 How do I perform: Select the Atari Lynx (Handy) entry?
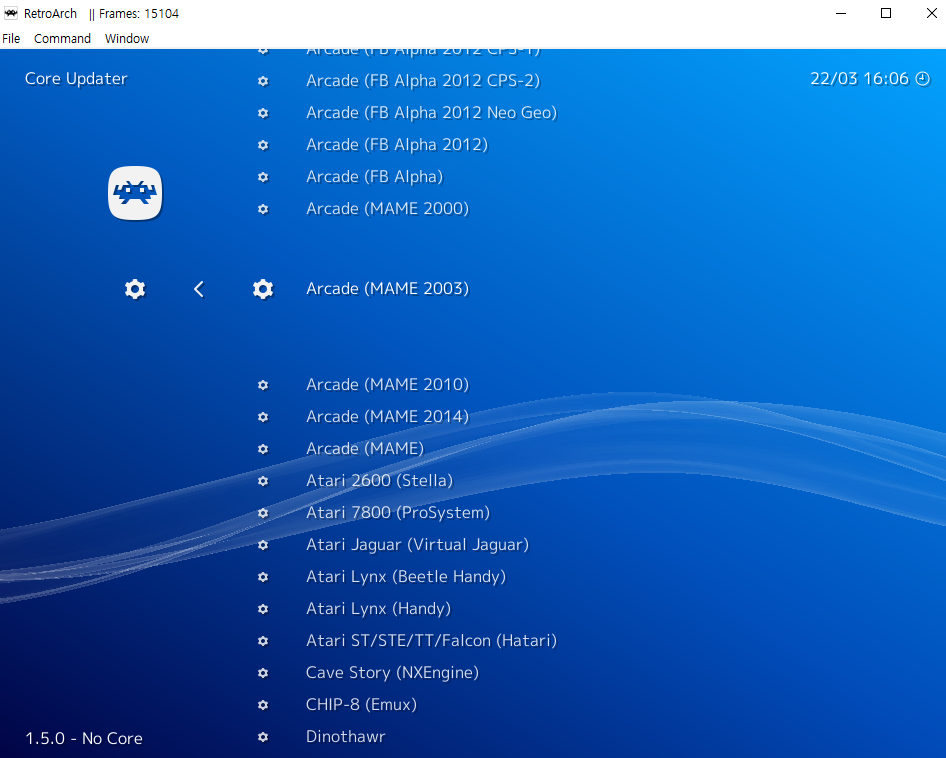coord(378,609)
